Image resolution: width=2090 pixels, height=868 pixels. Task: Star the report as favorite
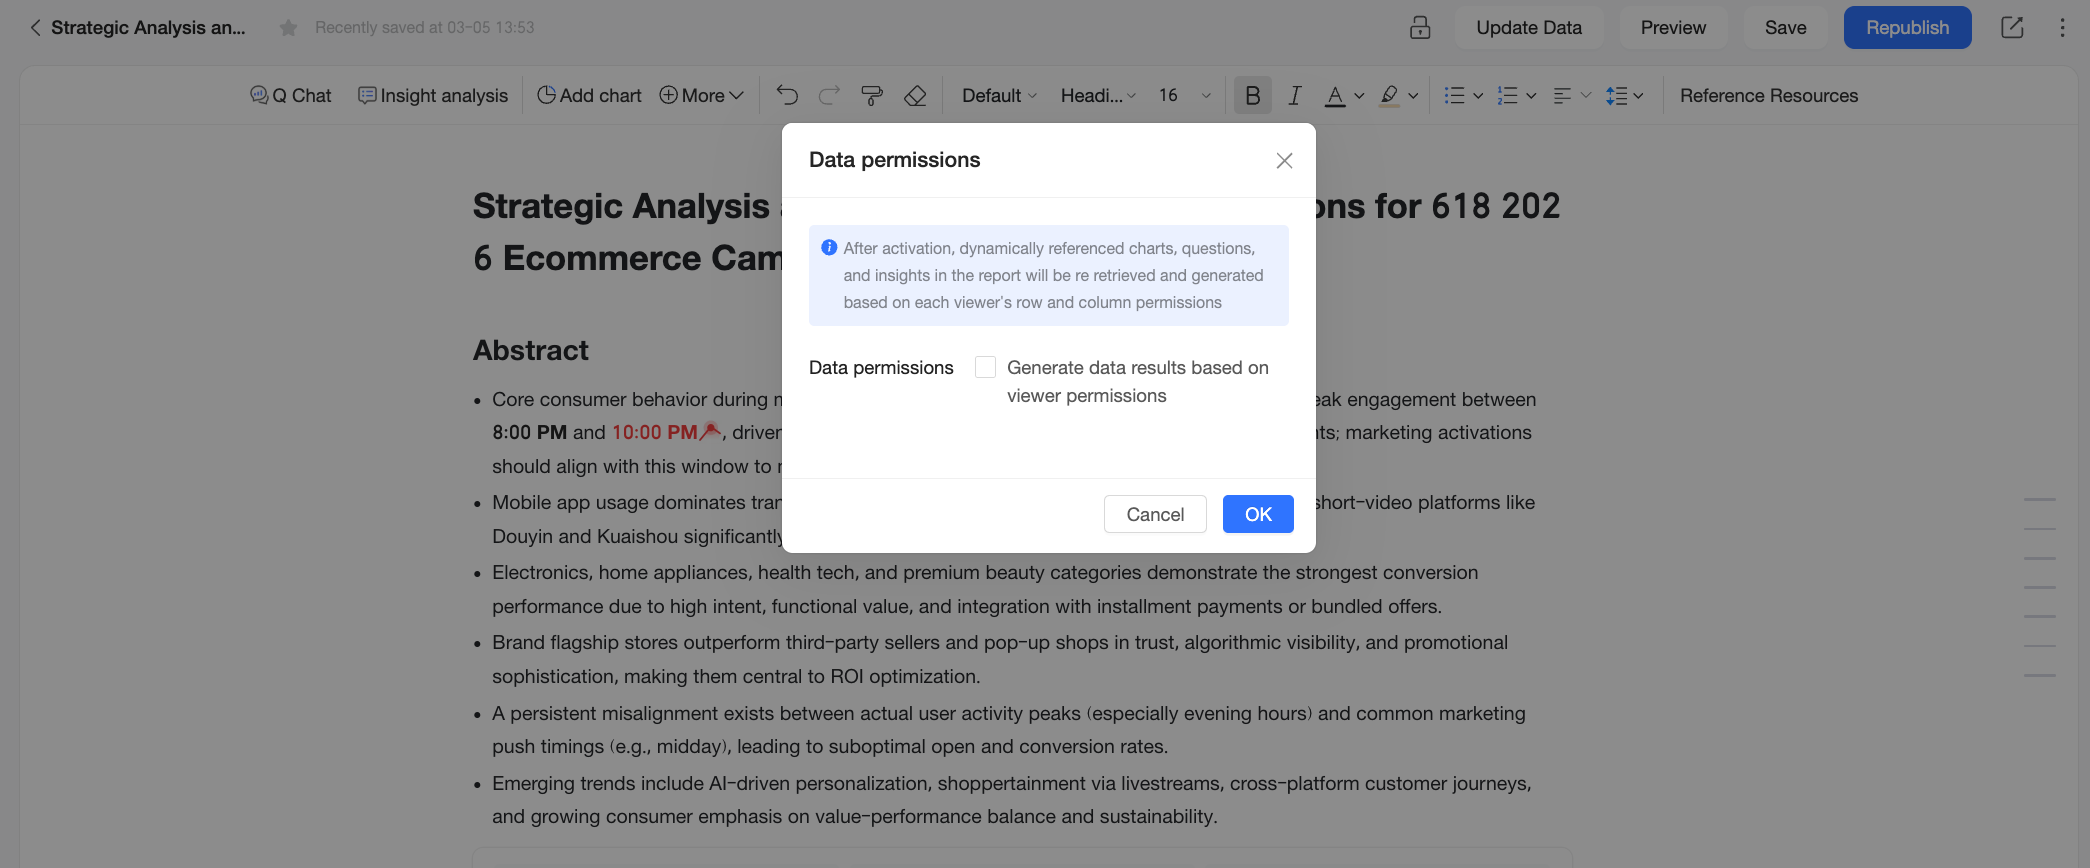(289, 28)
